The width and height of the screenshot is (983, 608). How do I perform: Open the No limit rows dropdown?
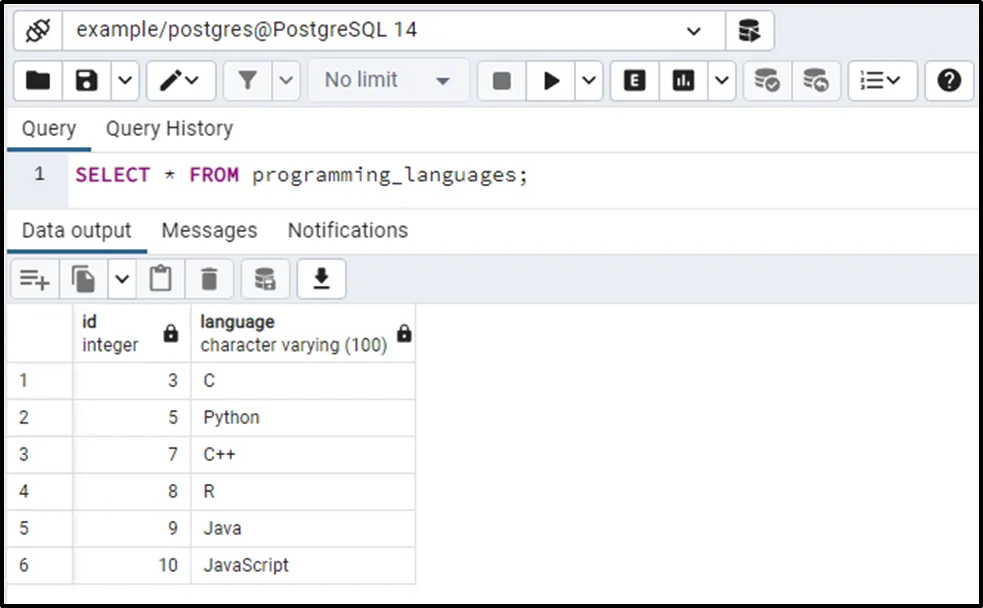pos(388,81)
